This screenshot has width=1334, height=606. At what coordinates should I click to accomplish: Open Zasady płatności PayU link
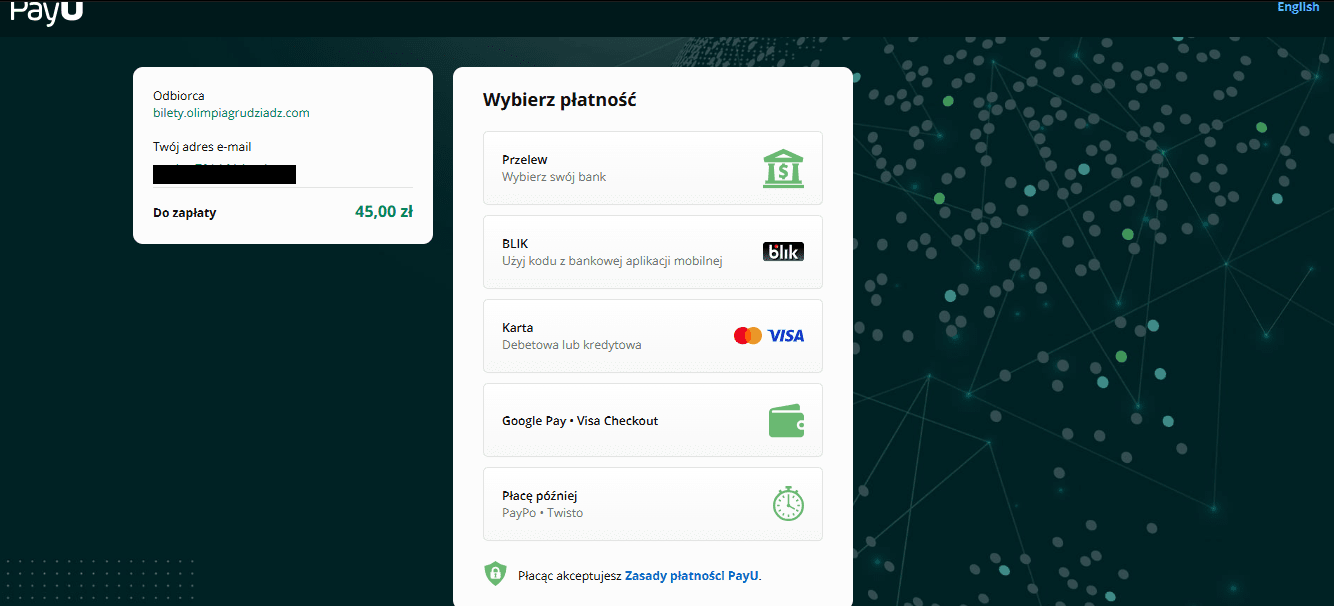[691, 576]
